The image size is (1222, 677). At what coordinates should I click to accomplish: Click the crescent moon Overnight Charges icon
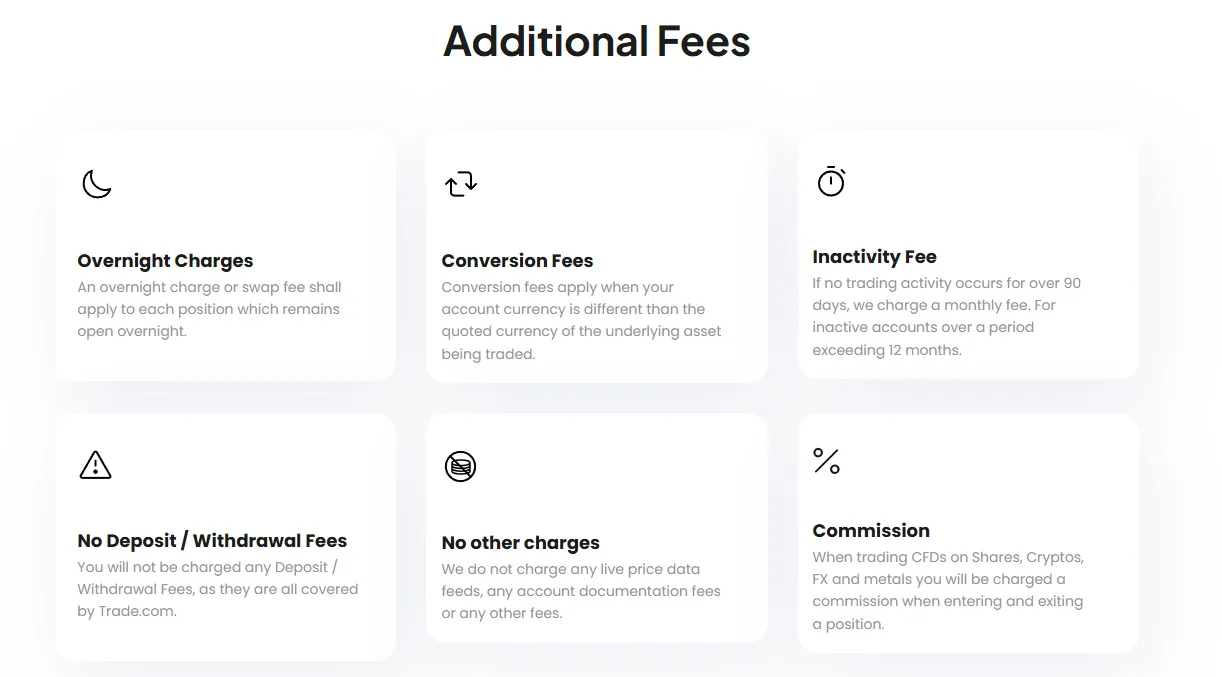pyautogui.click(x=96, y=184)
